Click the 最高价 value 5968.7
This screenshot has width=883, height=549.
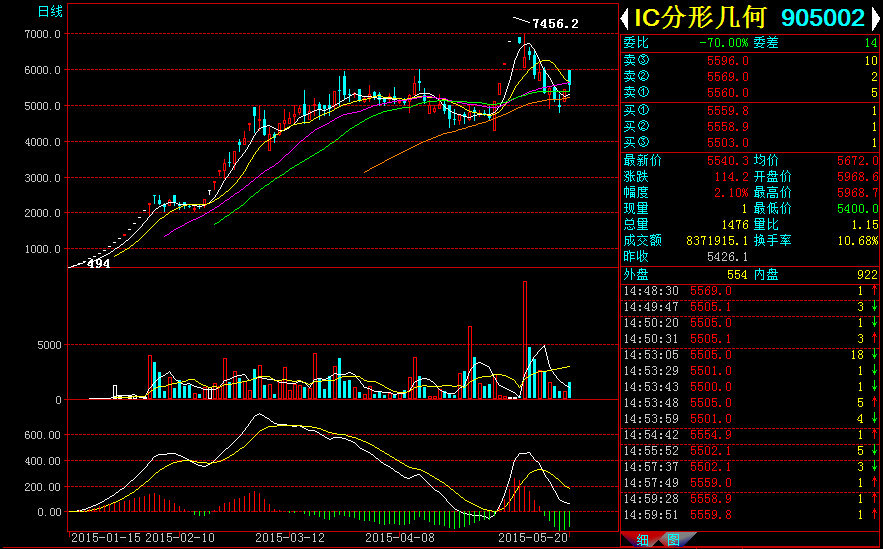[x=858, y=193]
